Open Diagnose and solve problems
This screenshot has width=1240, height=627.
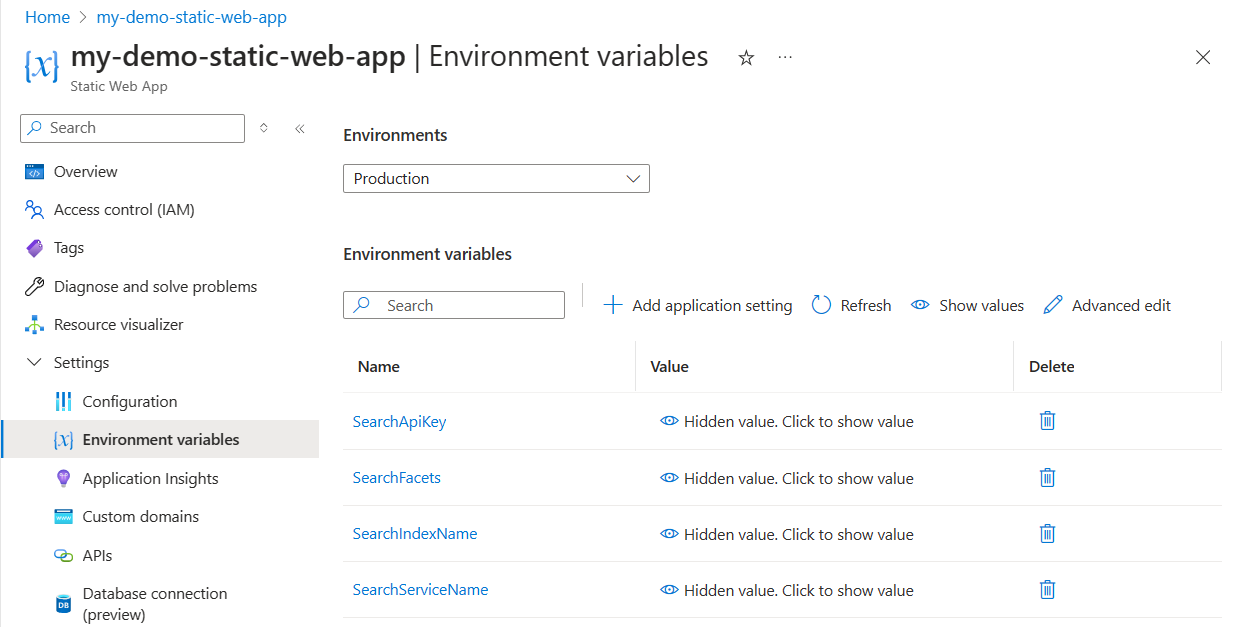click(152, 286)
